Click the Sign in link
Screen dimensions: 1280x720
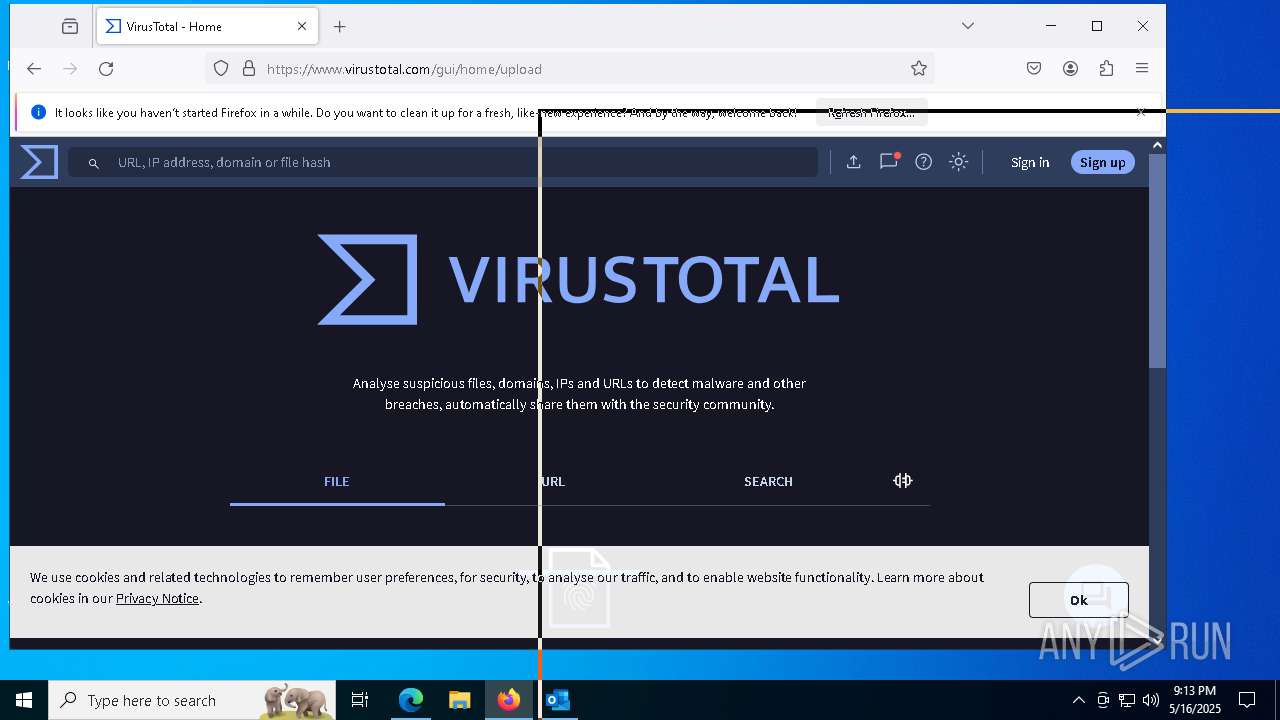(1030, 162)
